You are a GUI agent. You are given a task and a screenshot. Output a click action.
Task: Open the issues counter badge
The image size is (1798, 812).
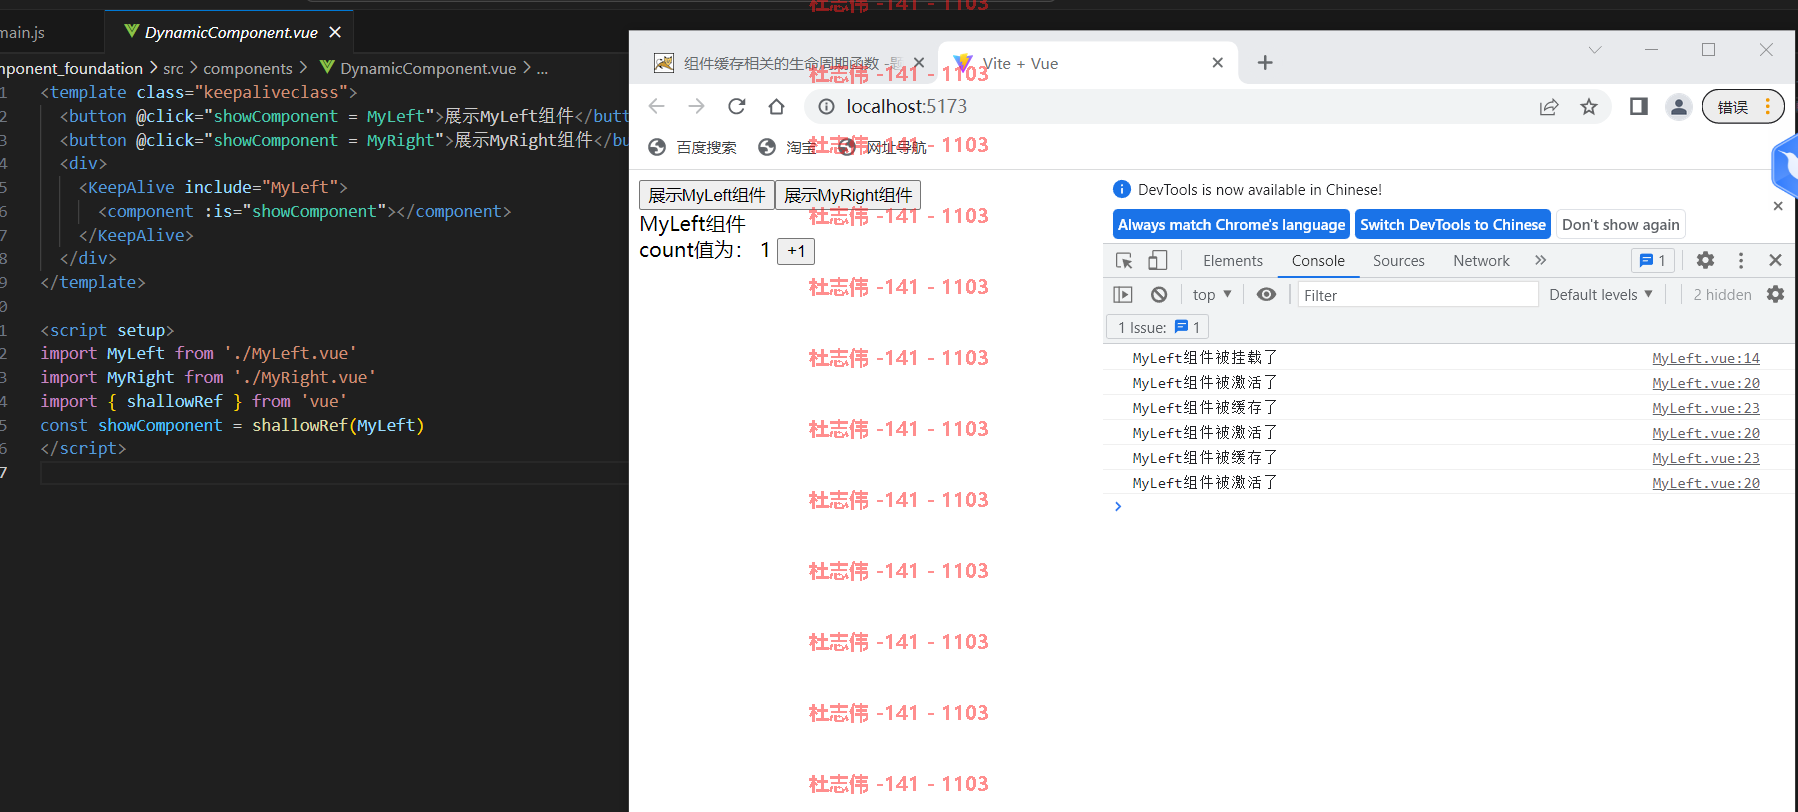1653,261
